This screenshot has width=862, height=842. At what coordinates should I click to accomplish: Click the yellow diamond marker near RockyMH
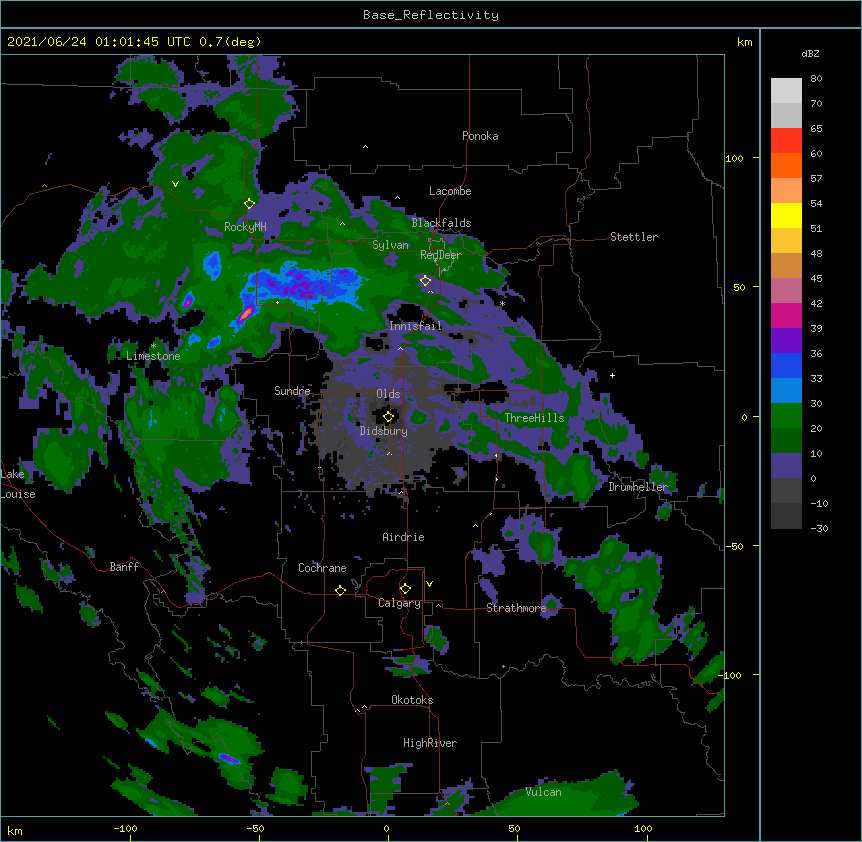point(249,204)
